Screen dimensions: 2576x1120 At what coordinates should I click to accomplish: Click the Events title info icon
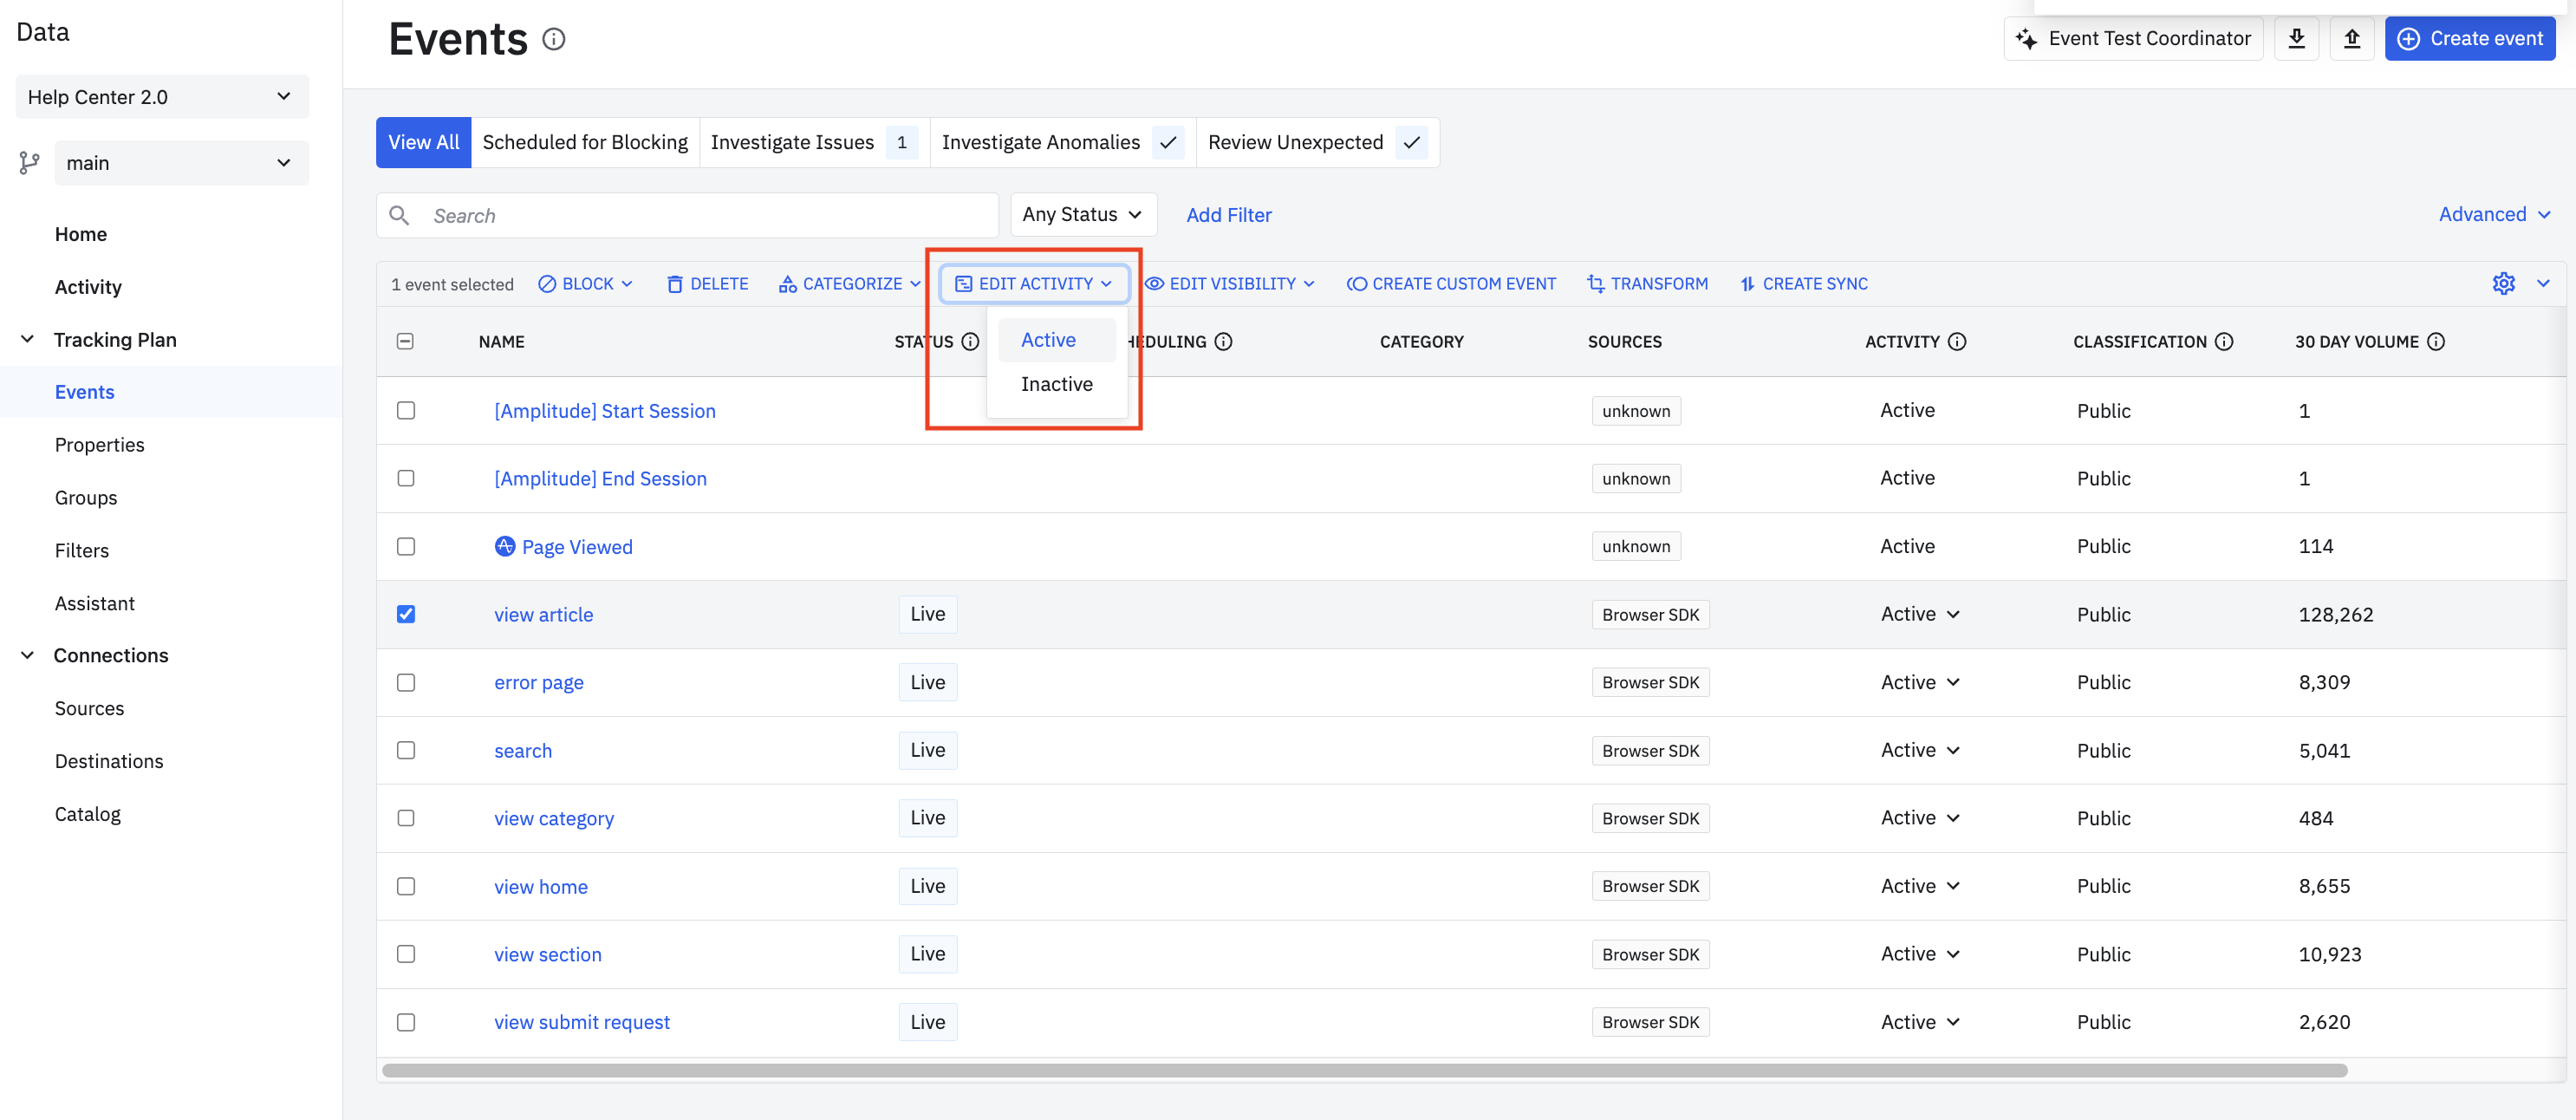553,39
